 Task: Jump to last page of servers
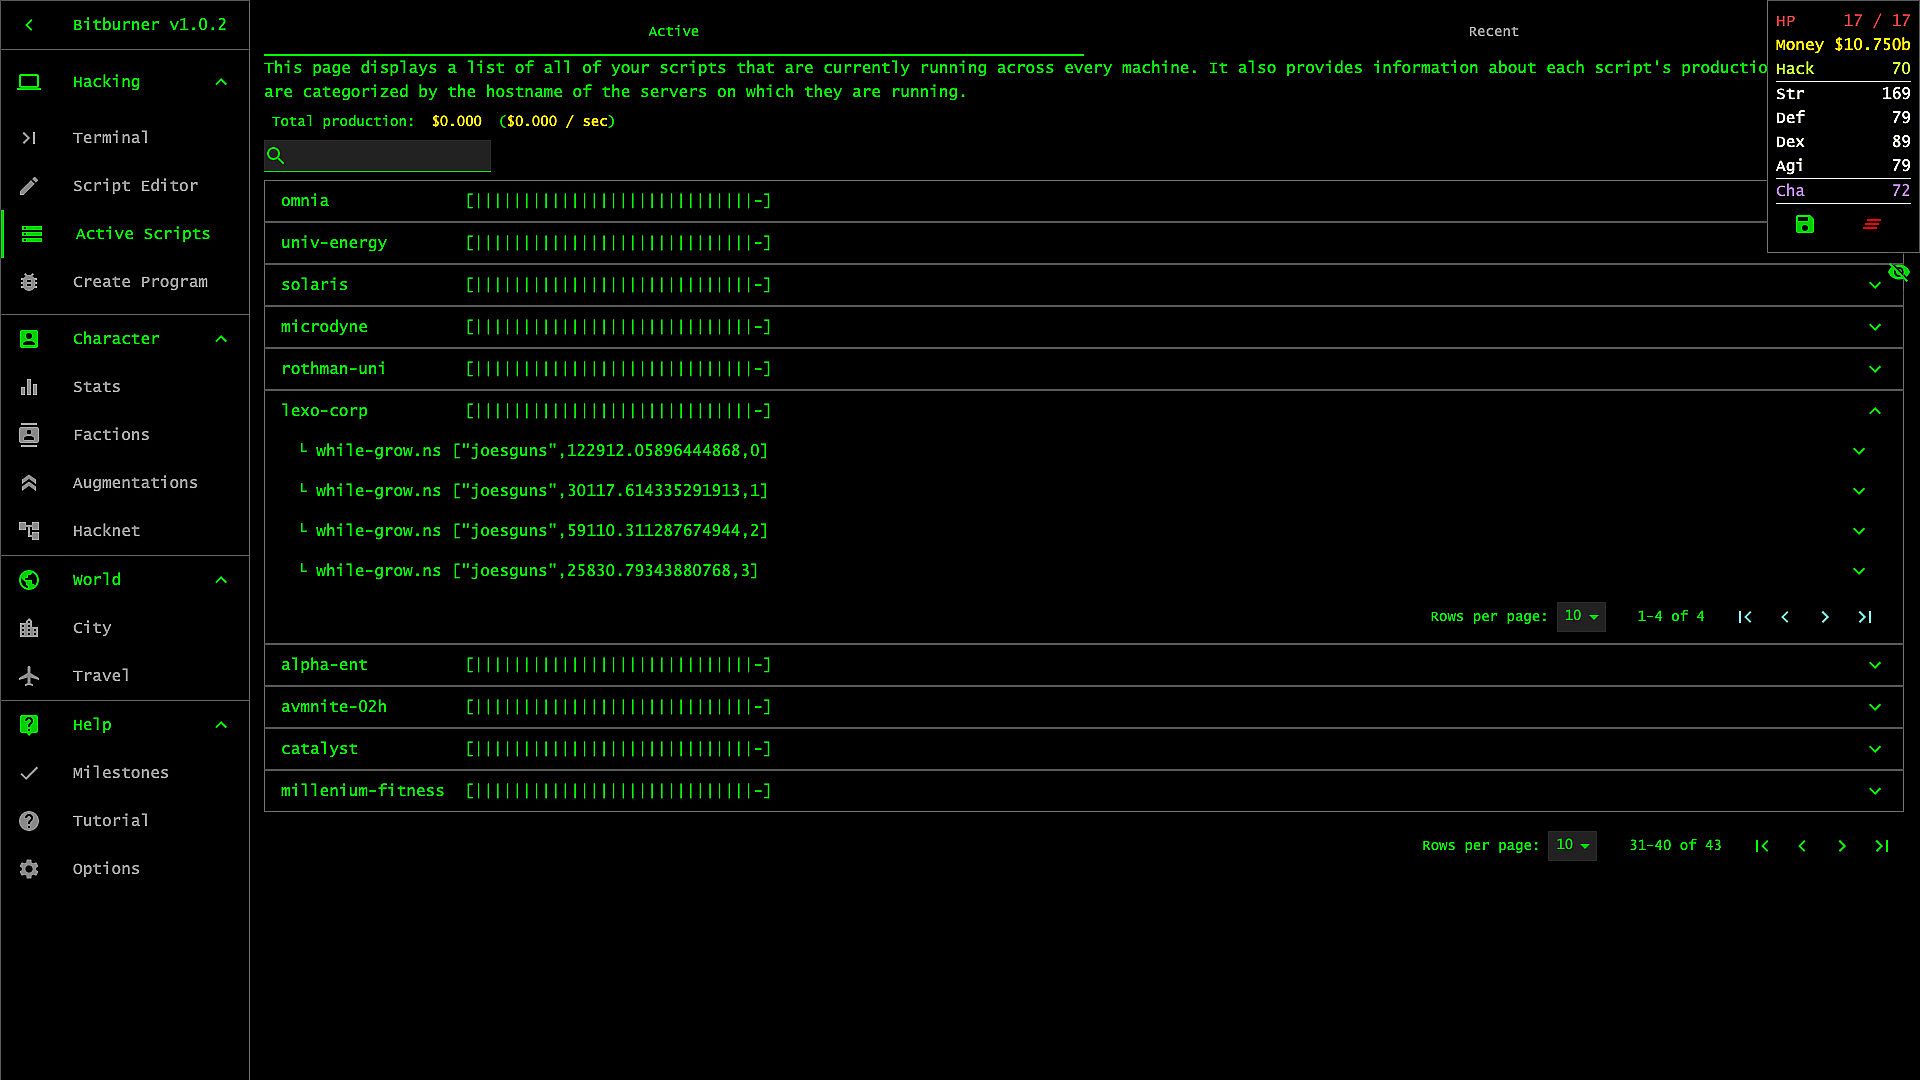coord(1882,846)
